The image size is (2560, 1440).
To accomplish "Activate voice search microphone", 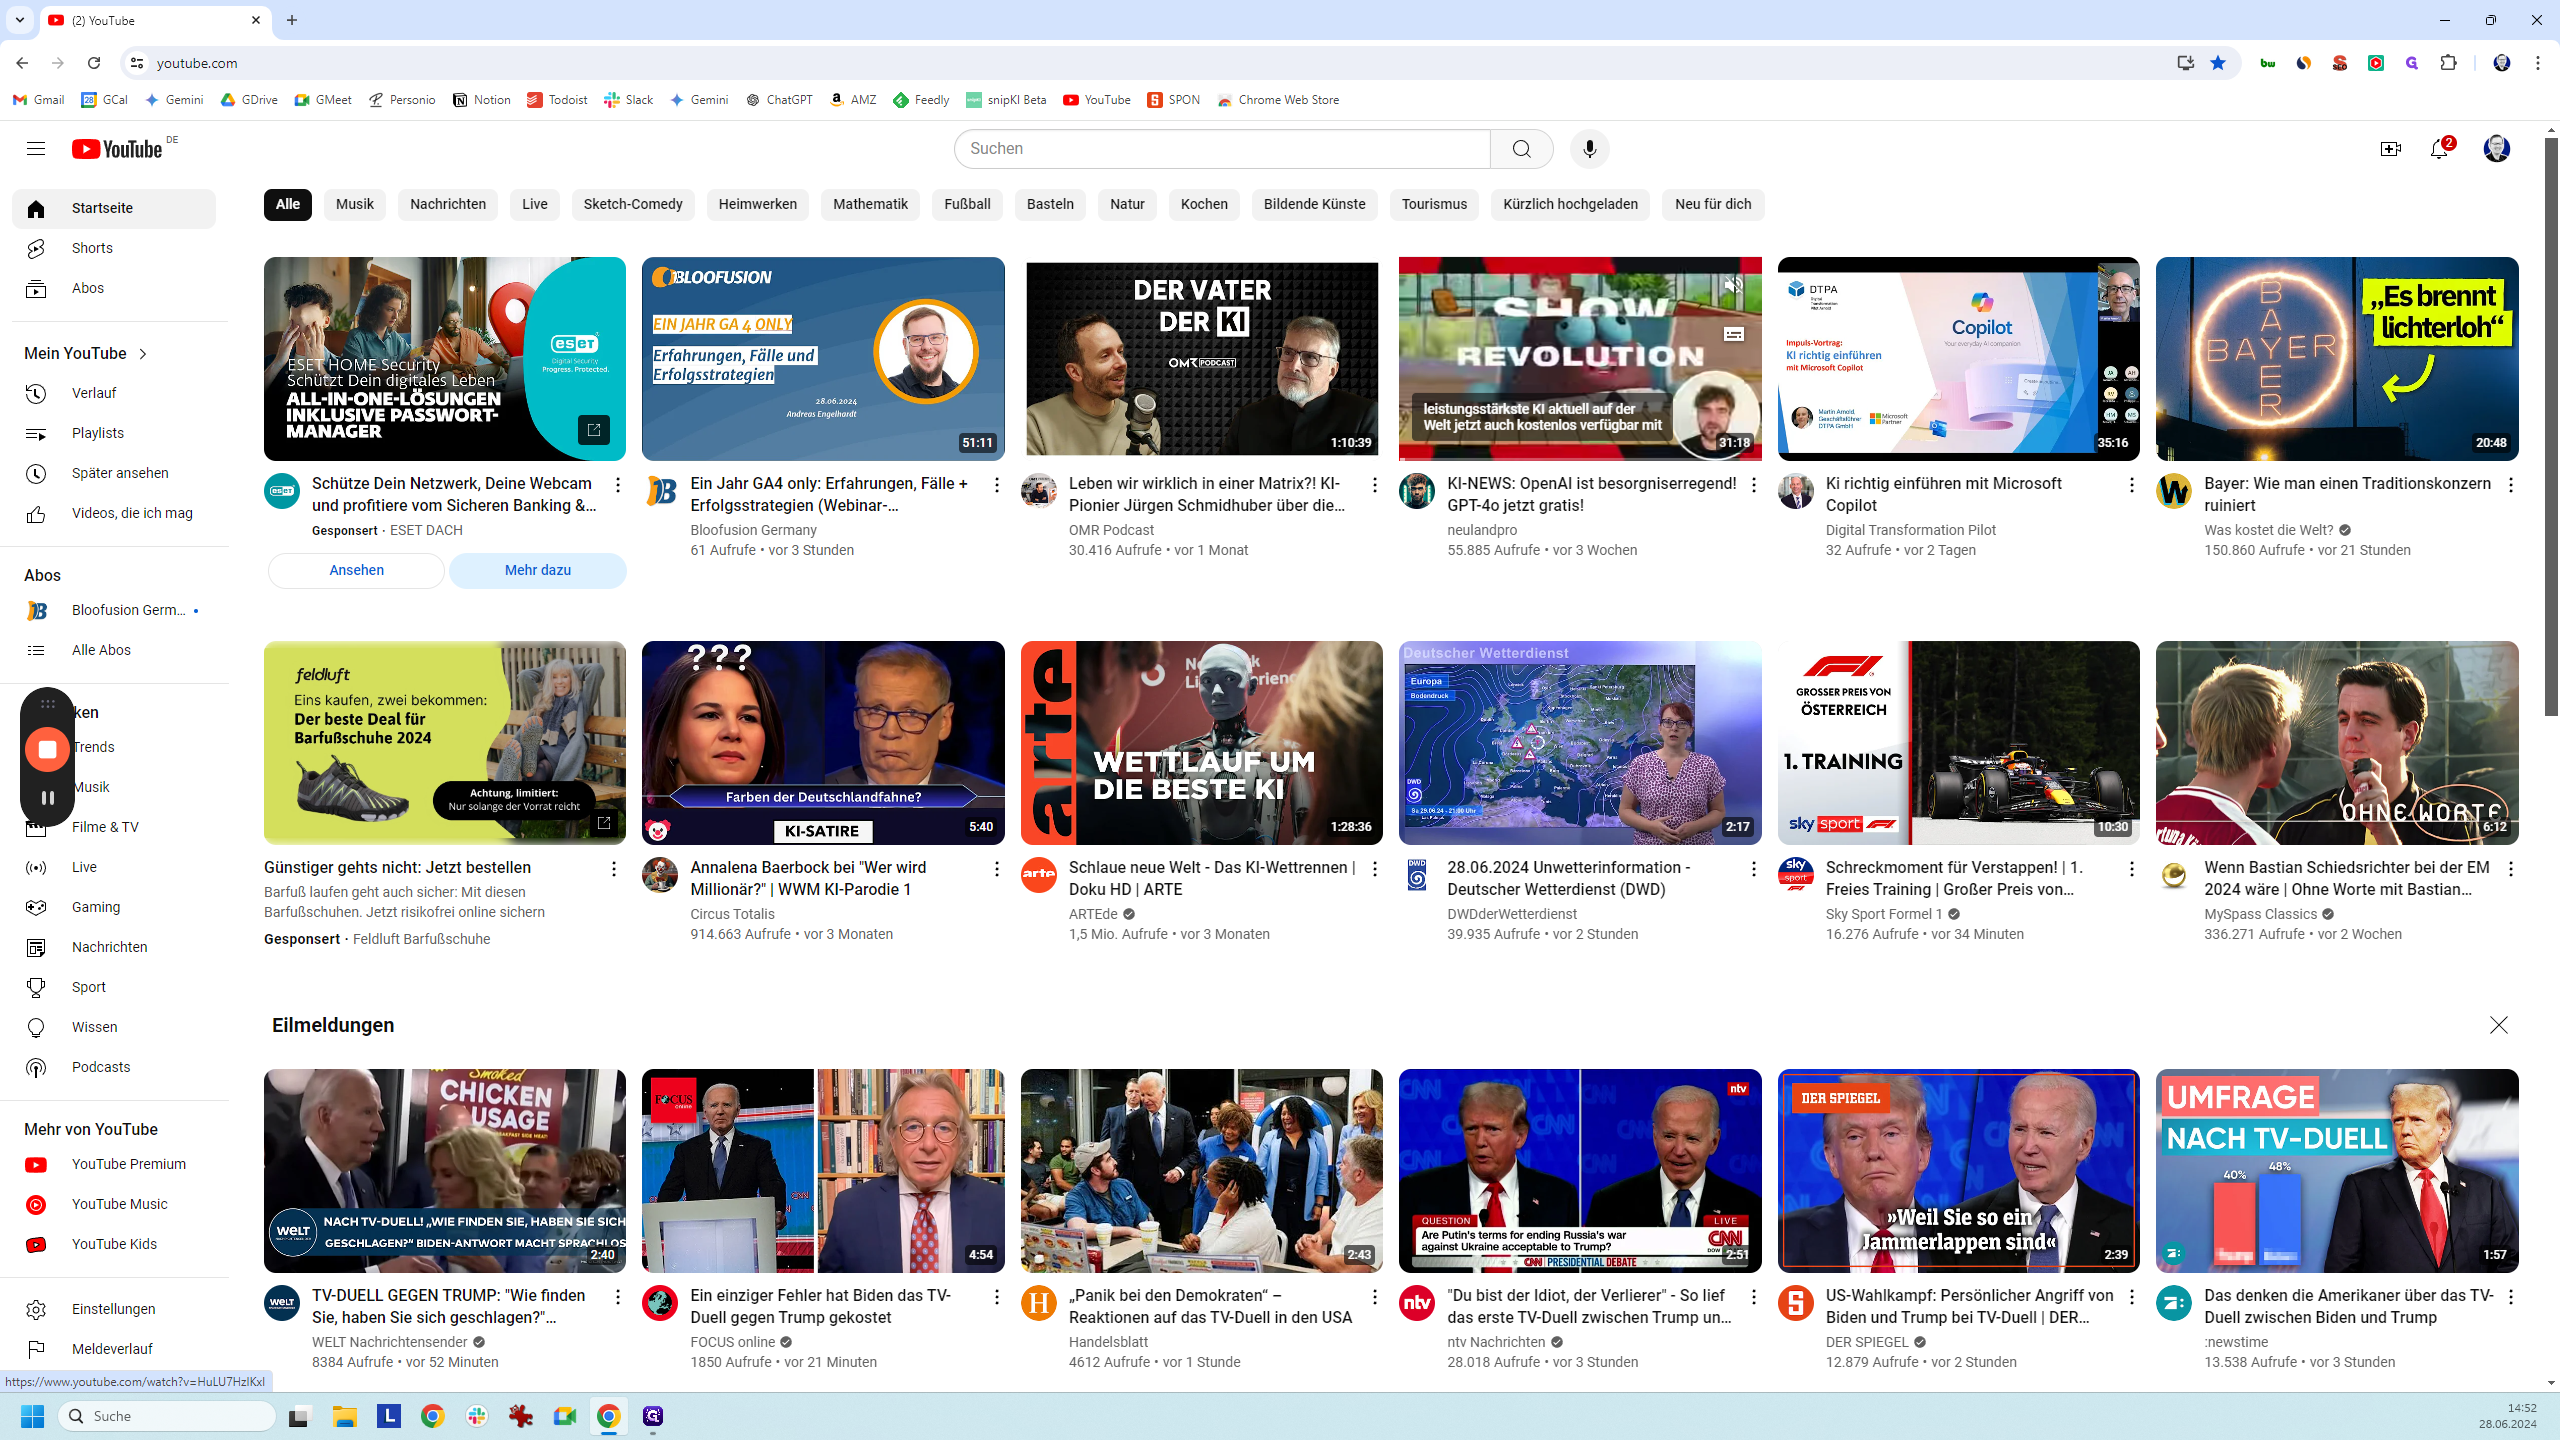I will pos(1589,149).
